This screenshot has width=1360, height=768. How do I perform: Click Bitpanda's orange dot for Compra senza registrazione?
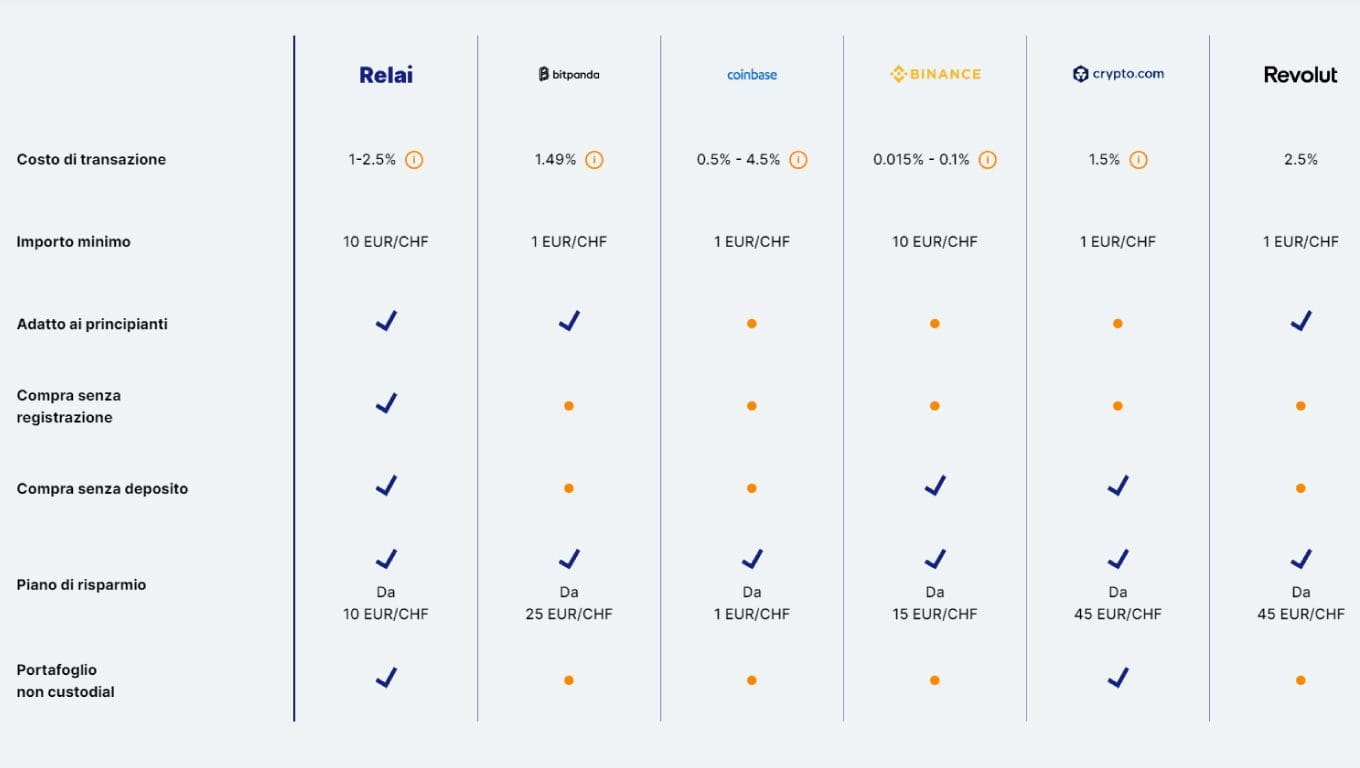coord(569,406)
